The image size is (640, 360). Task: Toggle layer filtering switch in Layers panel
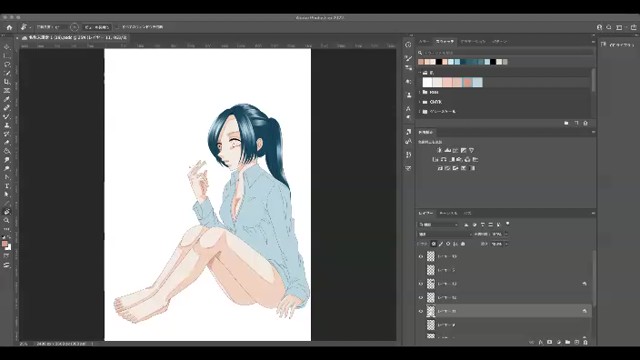[507, 224]
